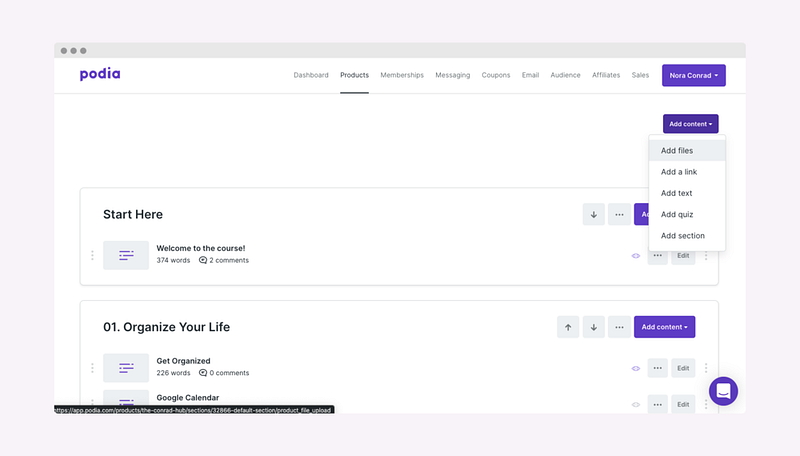800x456 pixels.
Task: Move Organize Your Life section up
Action: (568, 327)
